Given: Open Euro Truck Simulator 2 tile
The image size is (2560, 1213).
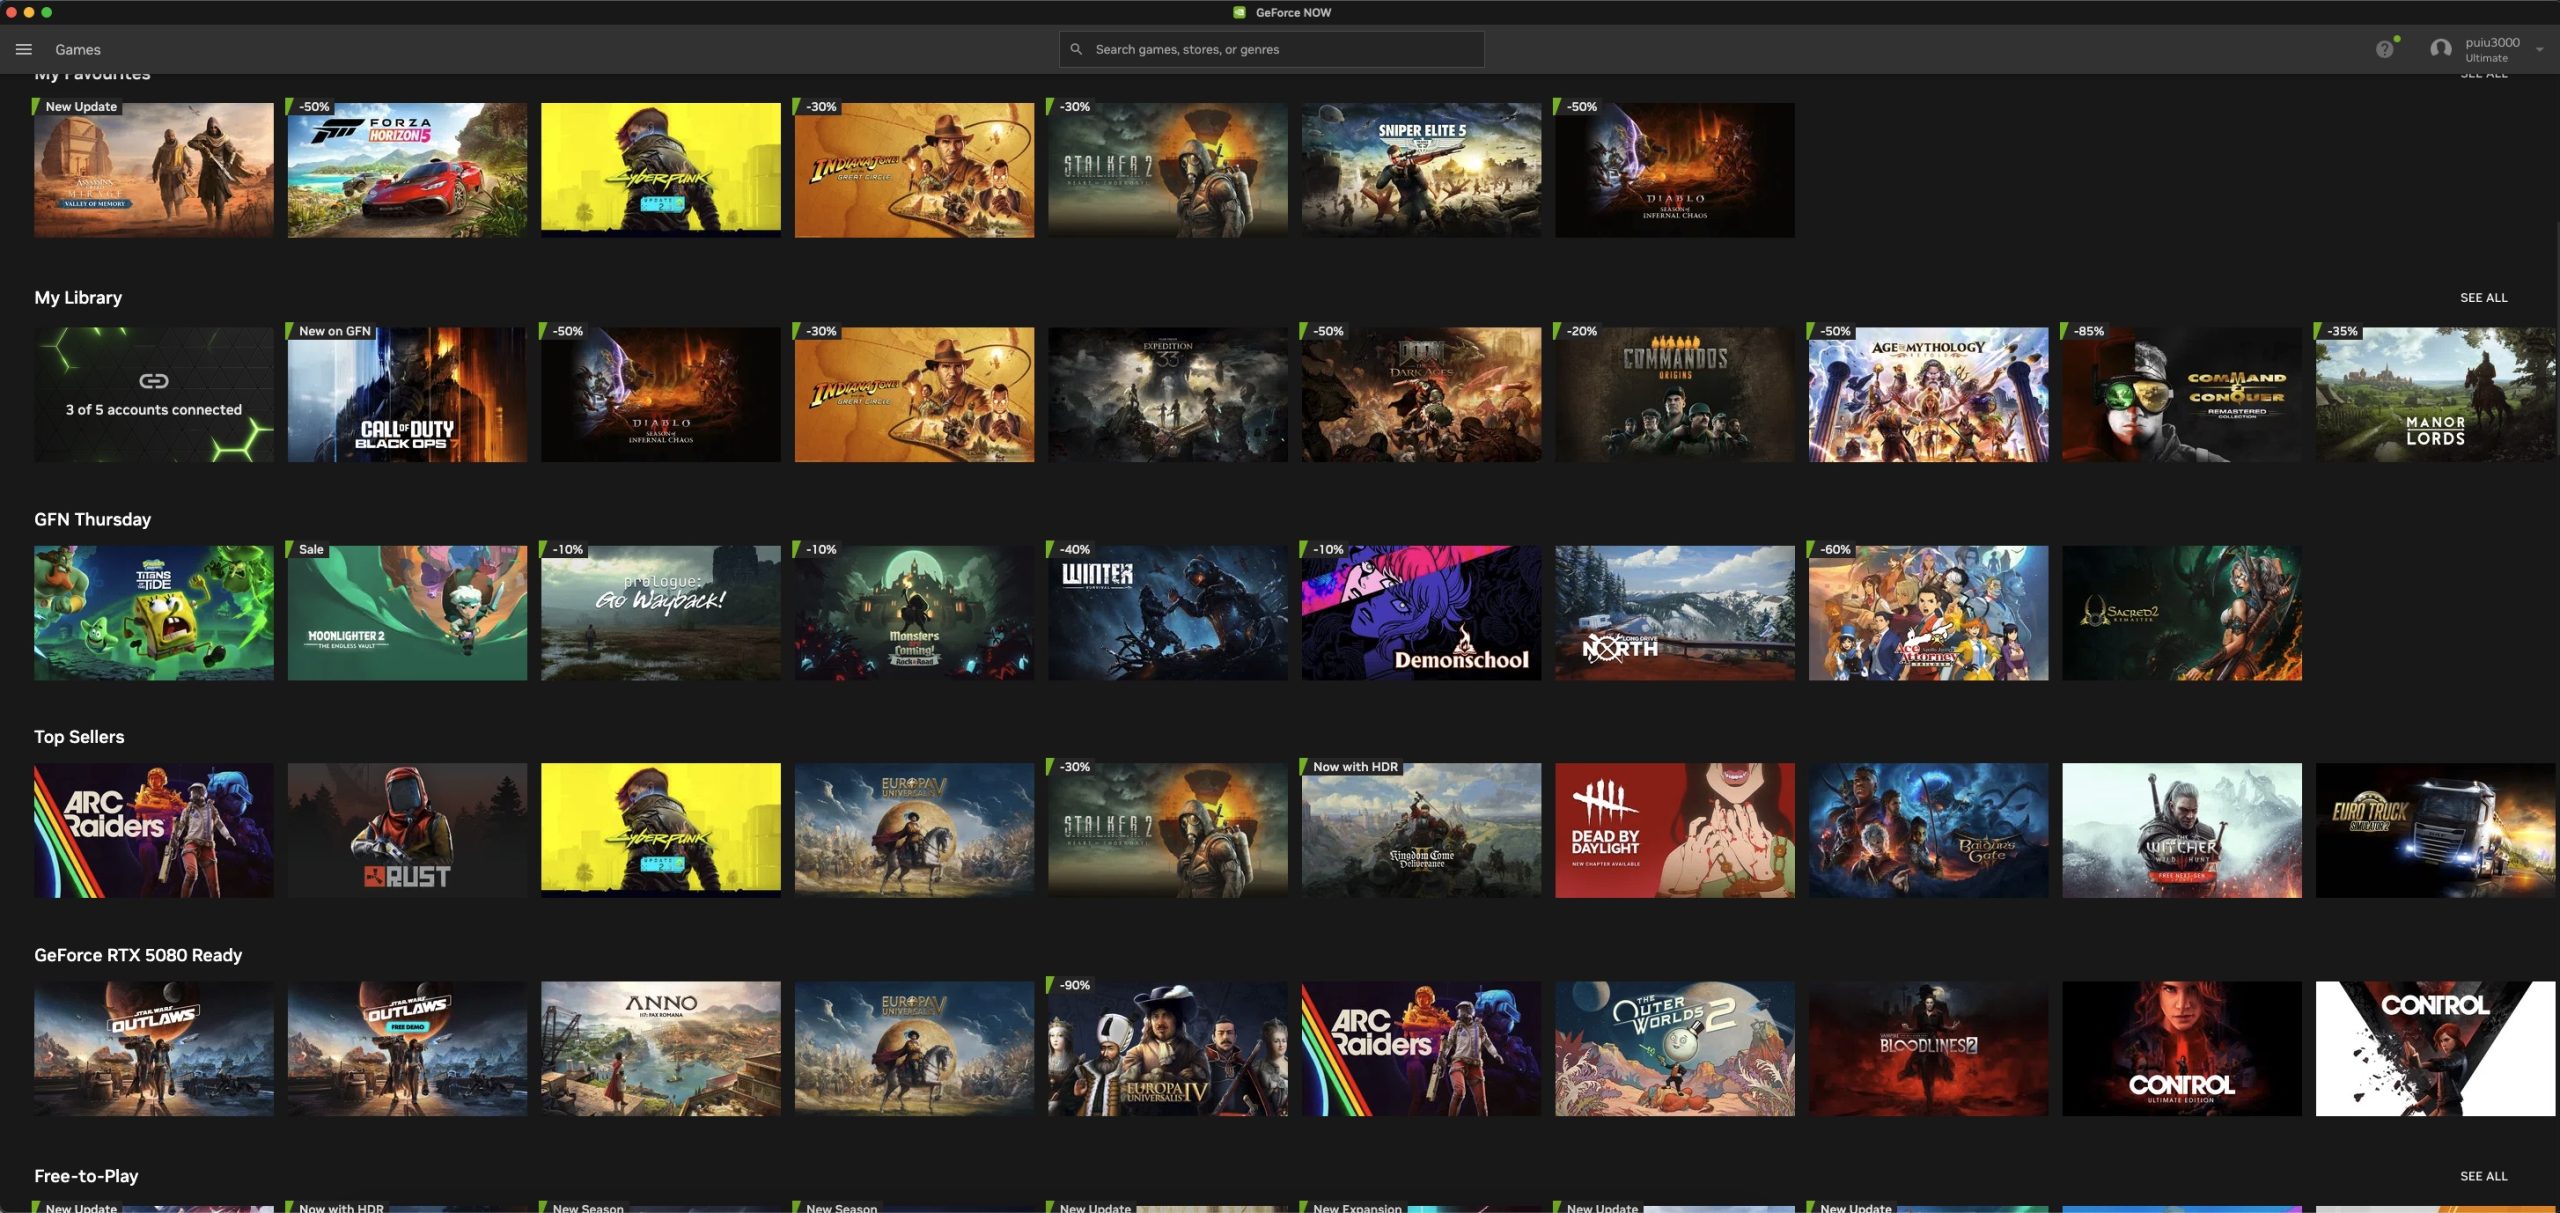Looking at the screenshot, I should (x=2434, y=831).
